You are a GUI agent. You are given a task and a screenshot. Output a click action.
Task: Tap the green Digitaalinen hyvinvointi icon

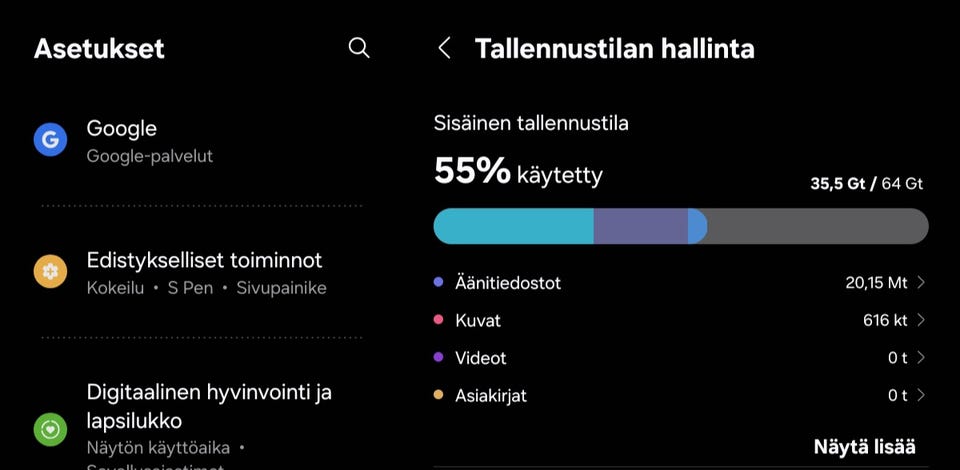click(x=50, y=429)
